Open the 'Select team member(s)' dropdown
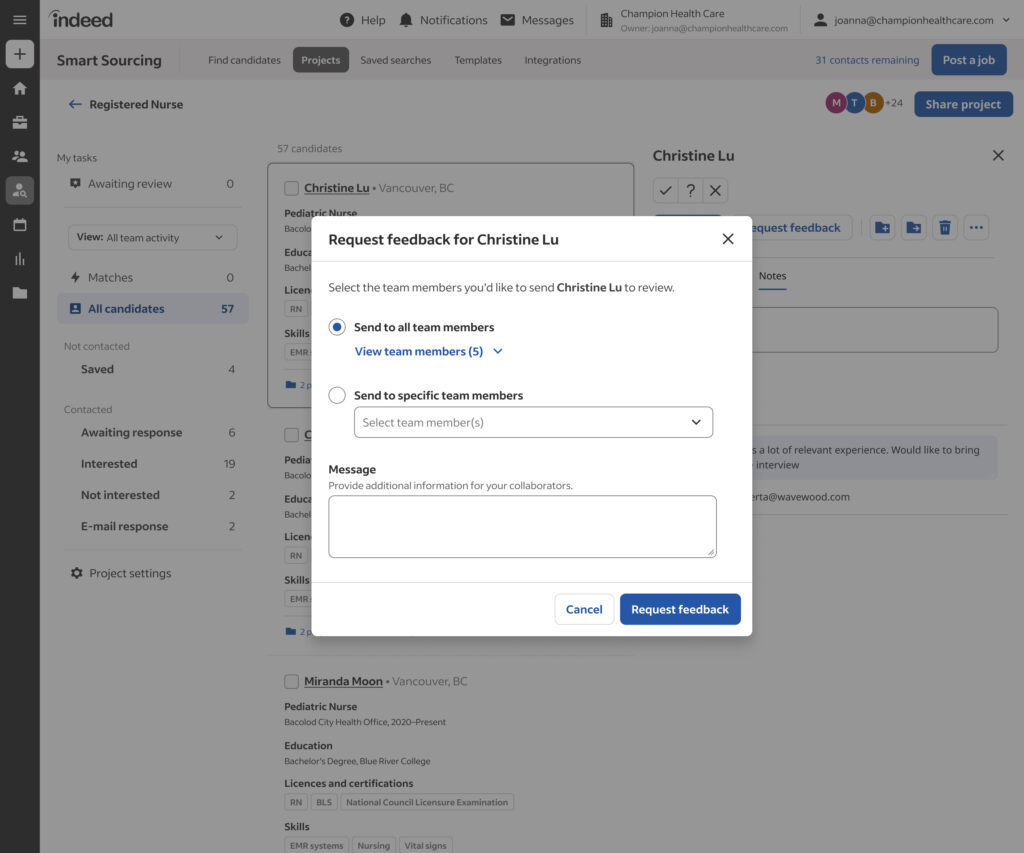The height and width of the screenshot is (853, 1024). 533,422
